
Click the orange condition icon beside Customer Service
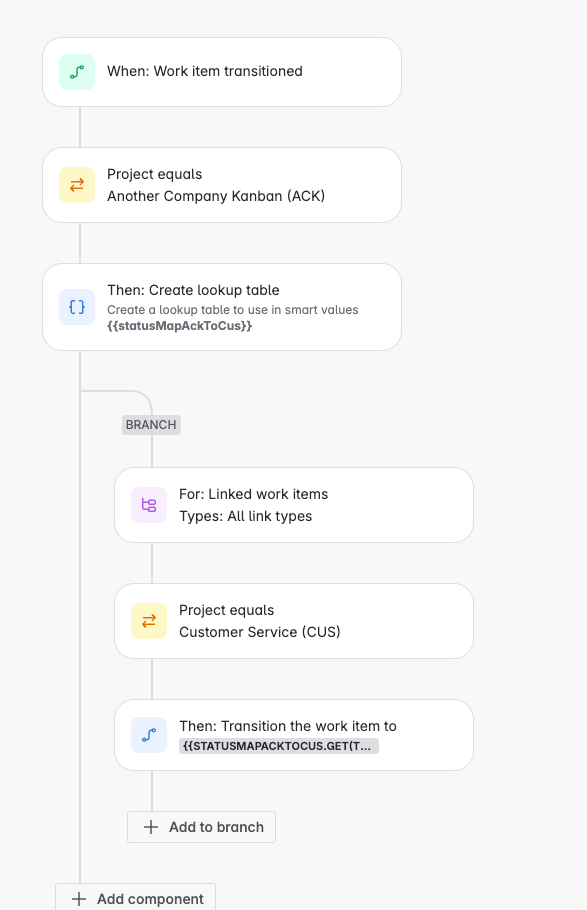149,621
